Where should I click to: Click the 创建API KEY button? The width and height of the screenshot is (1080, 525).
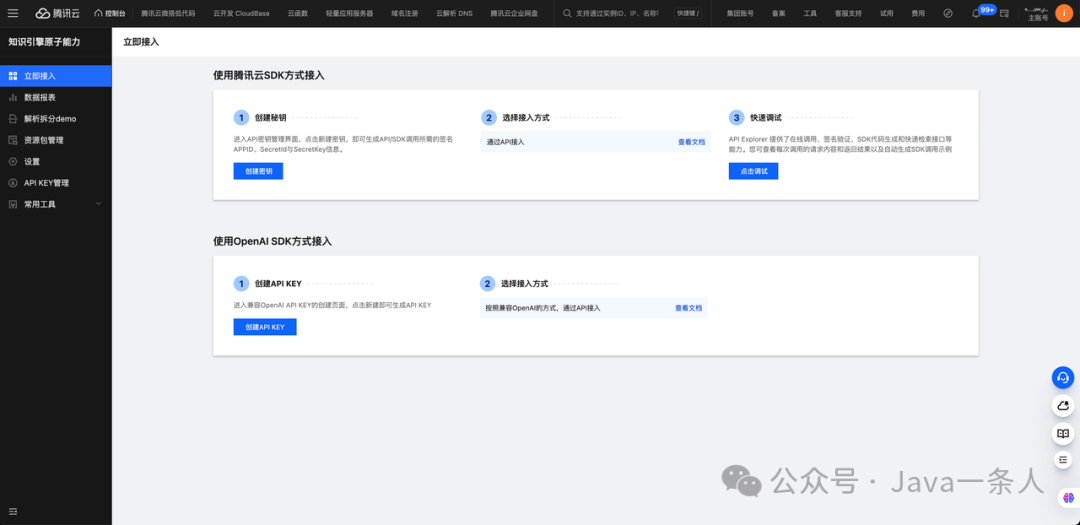pos(265,327)
